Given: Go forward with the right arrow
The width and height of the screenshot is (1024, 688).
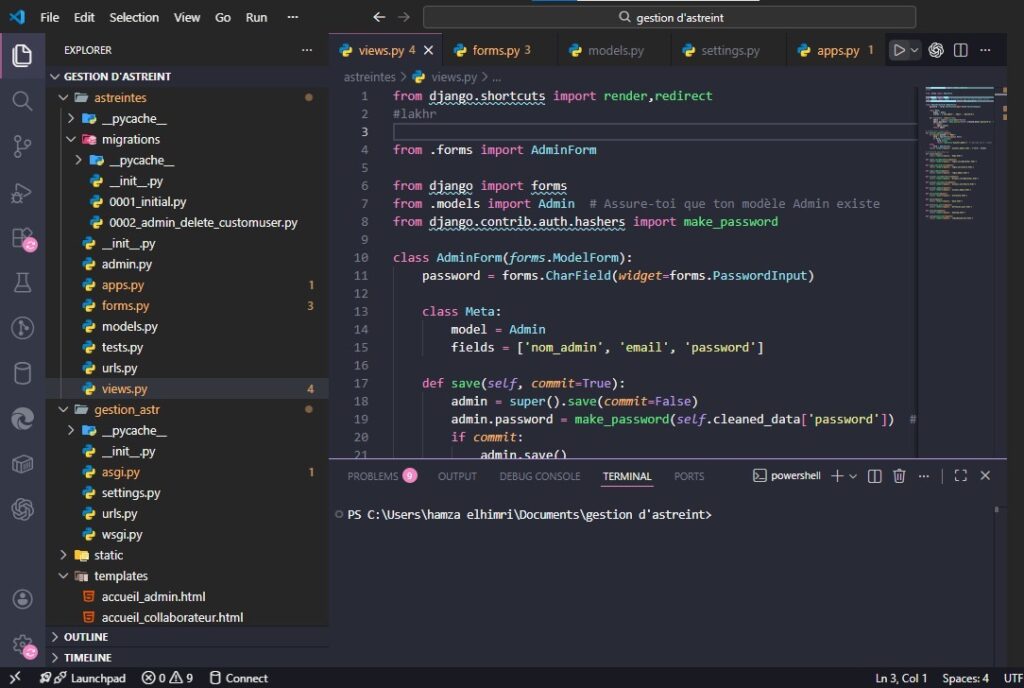Looking at the screenshot, I should click(404, 18).
